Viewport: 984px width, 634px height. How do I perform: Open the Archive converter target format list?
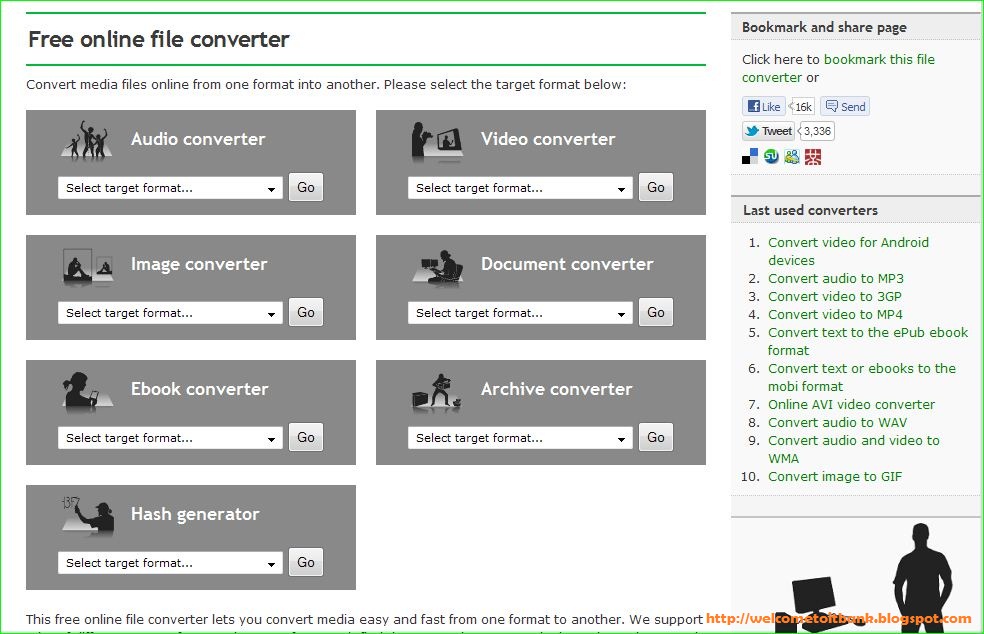[520, 438]
